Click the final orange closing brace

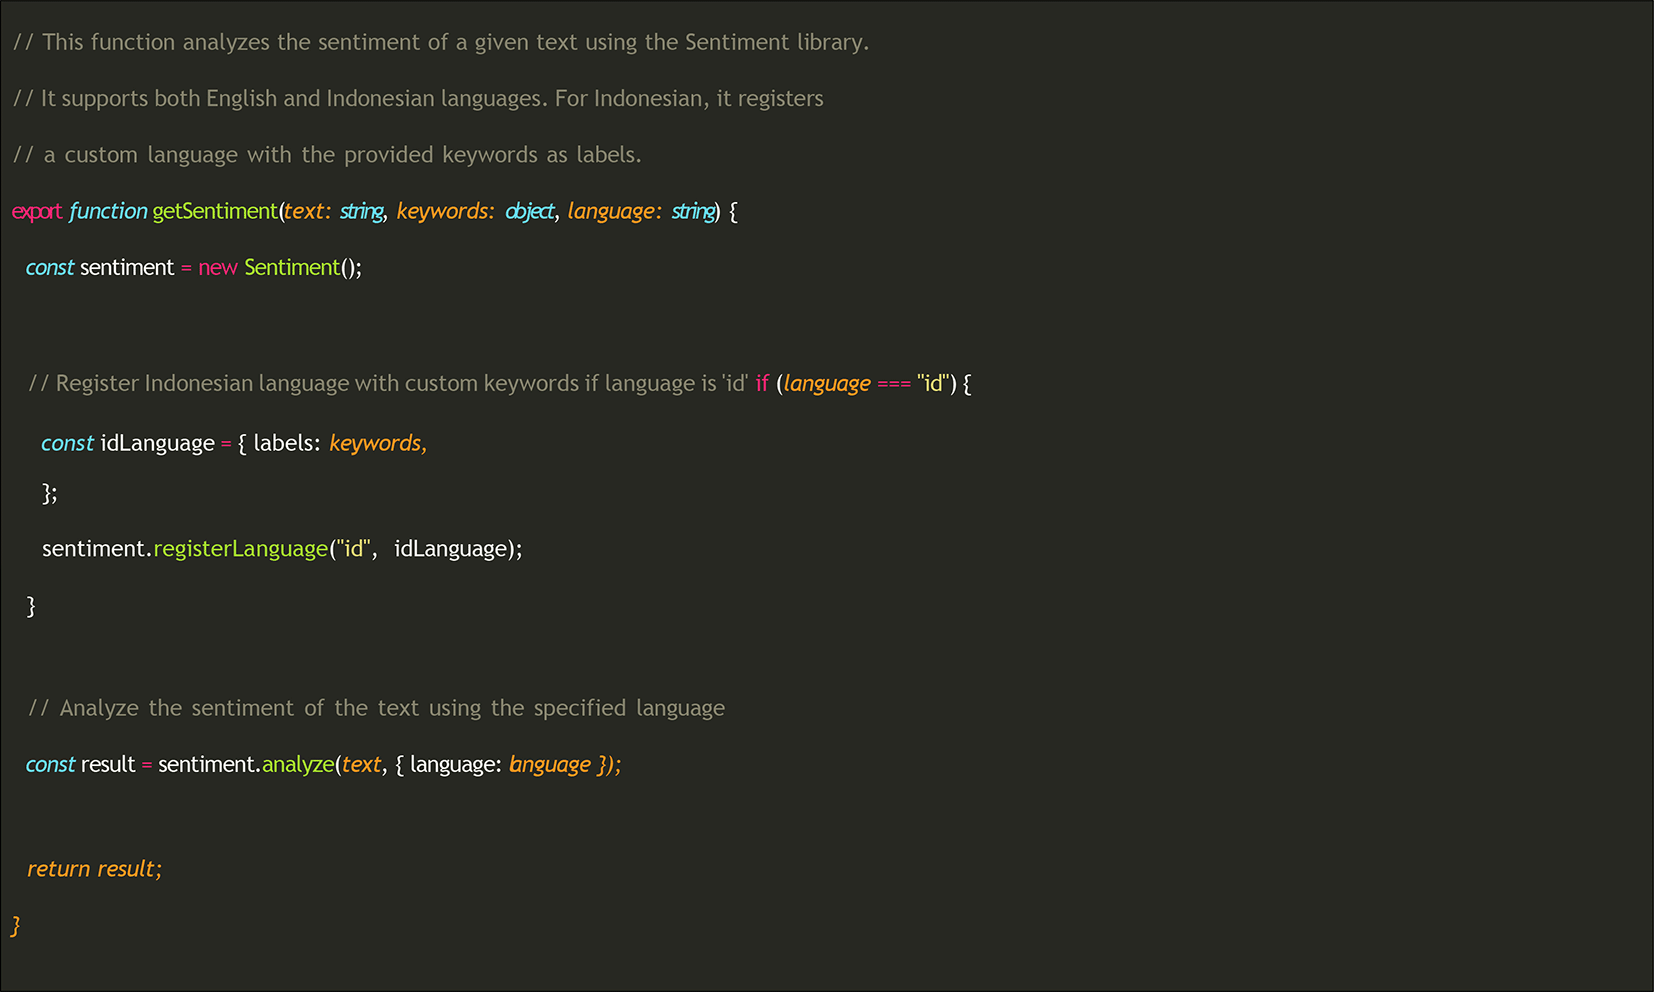(x=15, y=925)
